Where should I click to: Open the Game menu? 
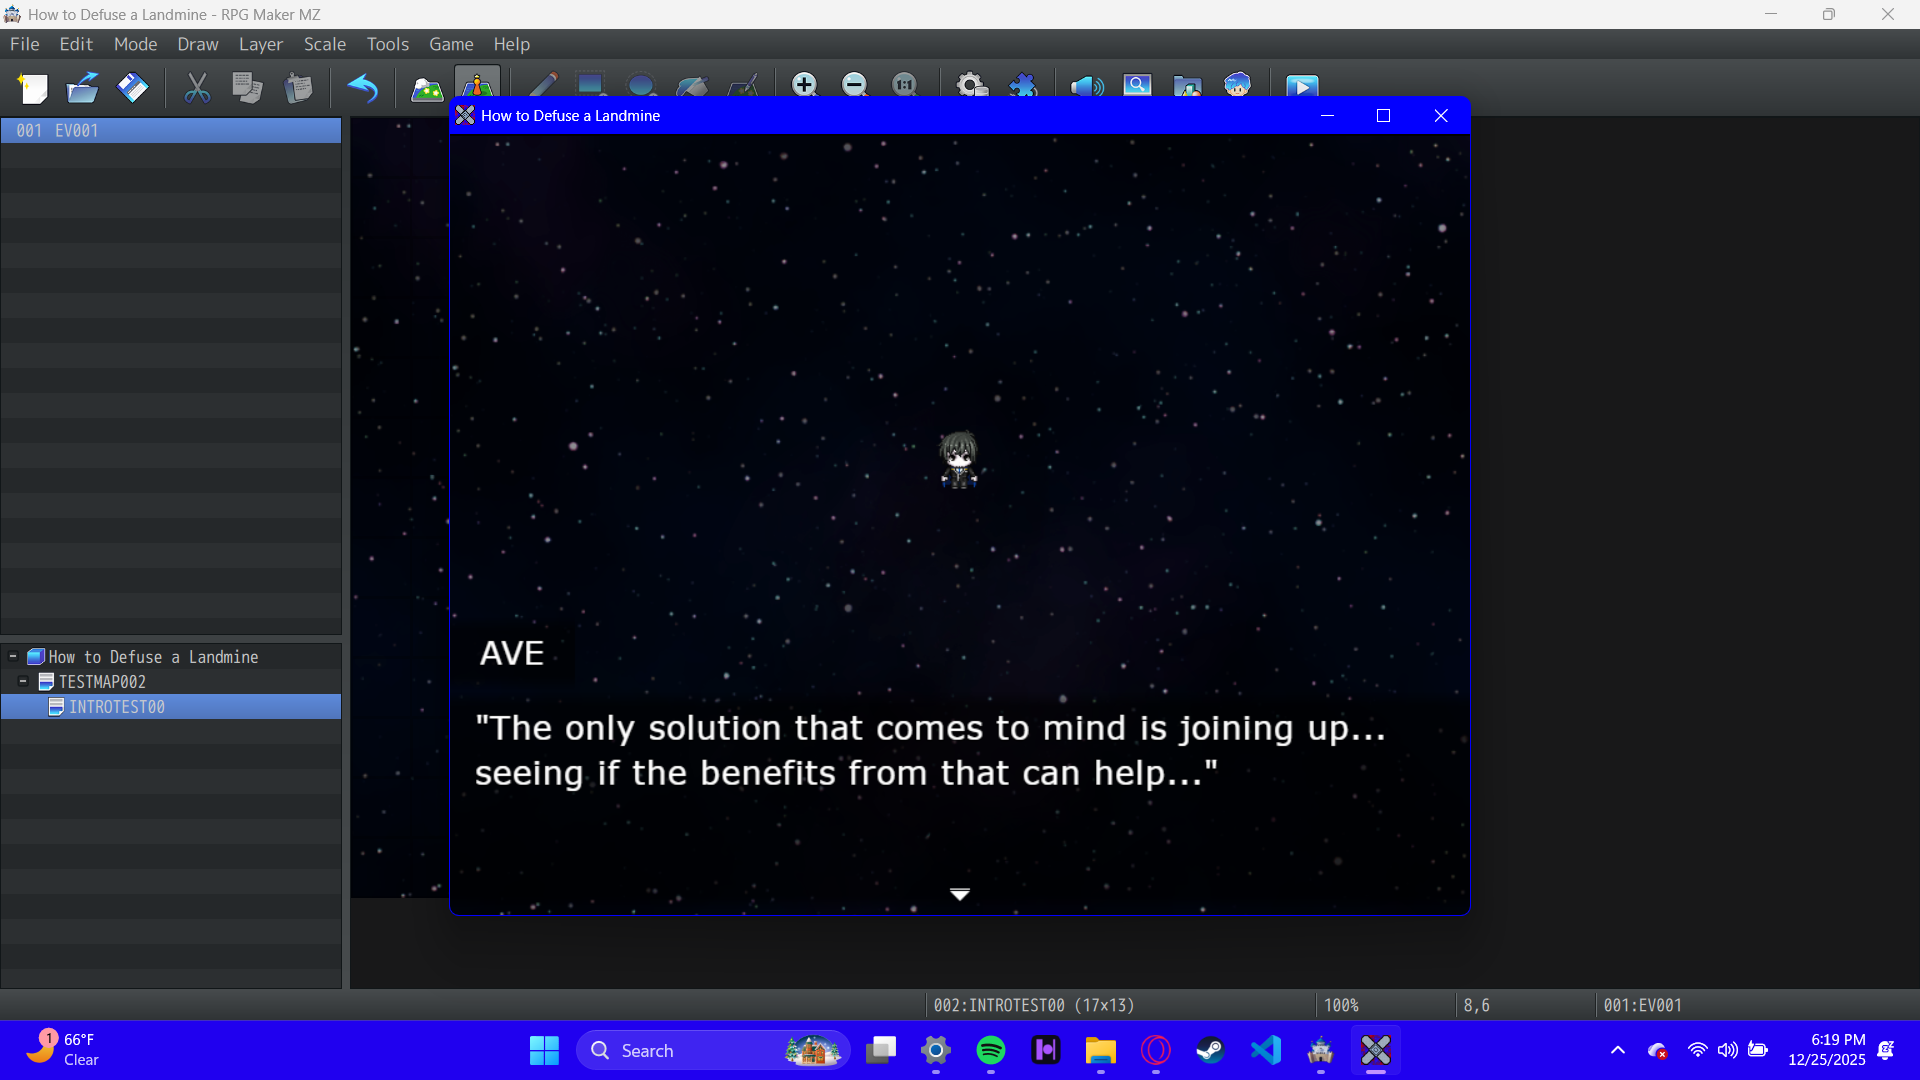pyautogui.click(x=450, y=44)
